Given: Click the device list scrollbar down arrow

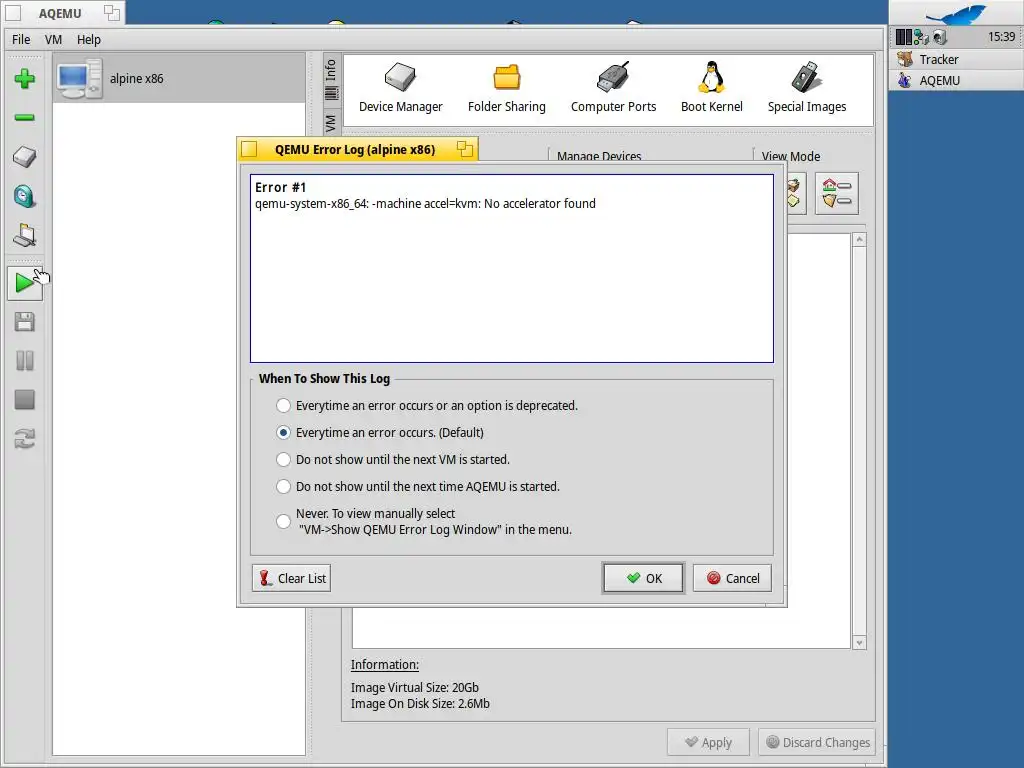Looking at the screenshot, I should [x=859, y=643].
